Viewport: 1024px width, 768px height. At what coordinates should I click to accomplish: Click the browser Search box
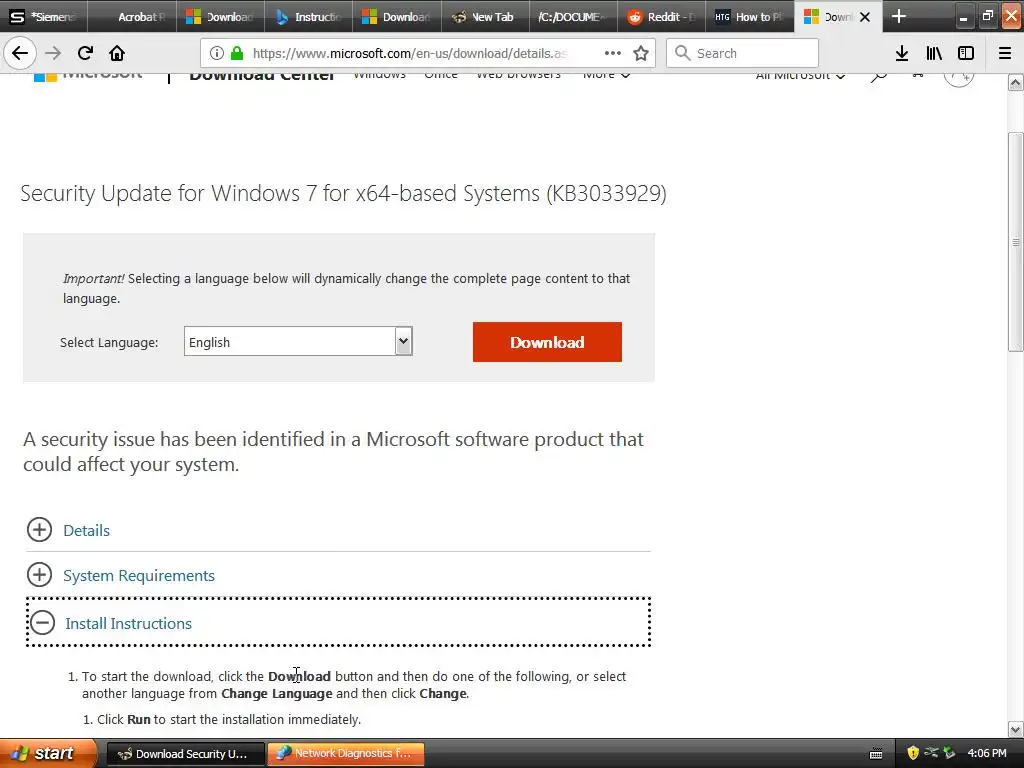pos(743,53)
